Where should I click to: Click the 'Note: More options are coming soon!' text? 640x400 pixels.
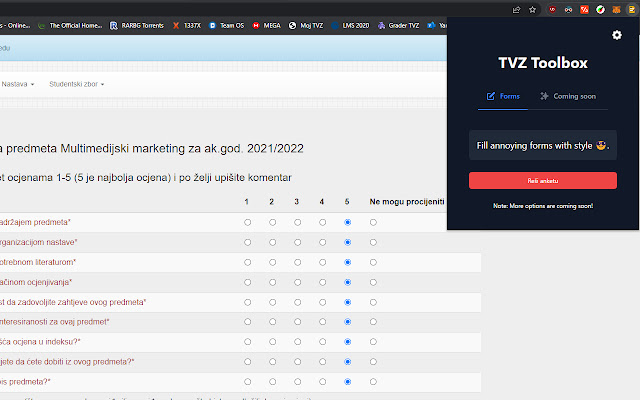point(543,206)
